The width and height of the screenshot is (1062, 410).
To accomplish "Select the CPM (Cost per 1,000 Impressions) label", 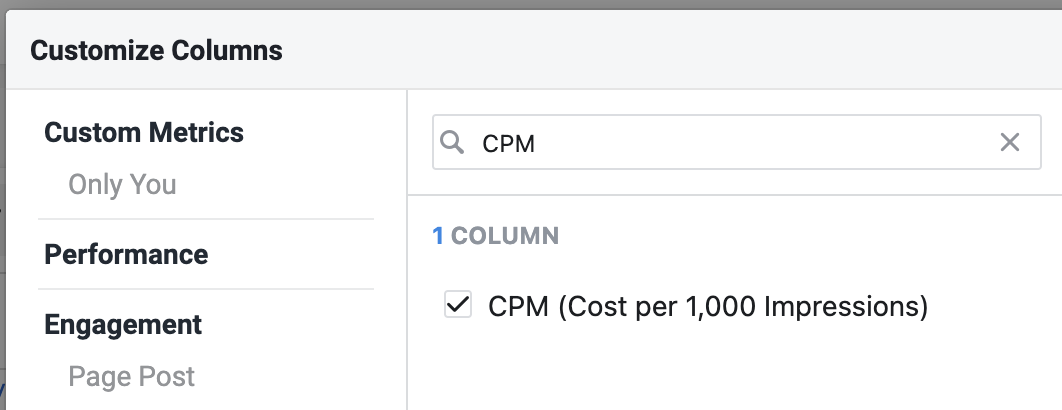I will click(708, 306).
